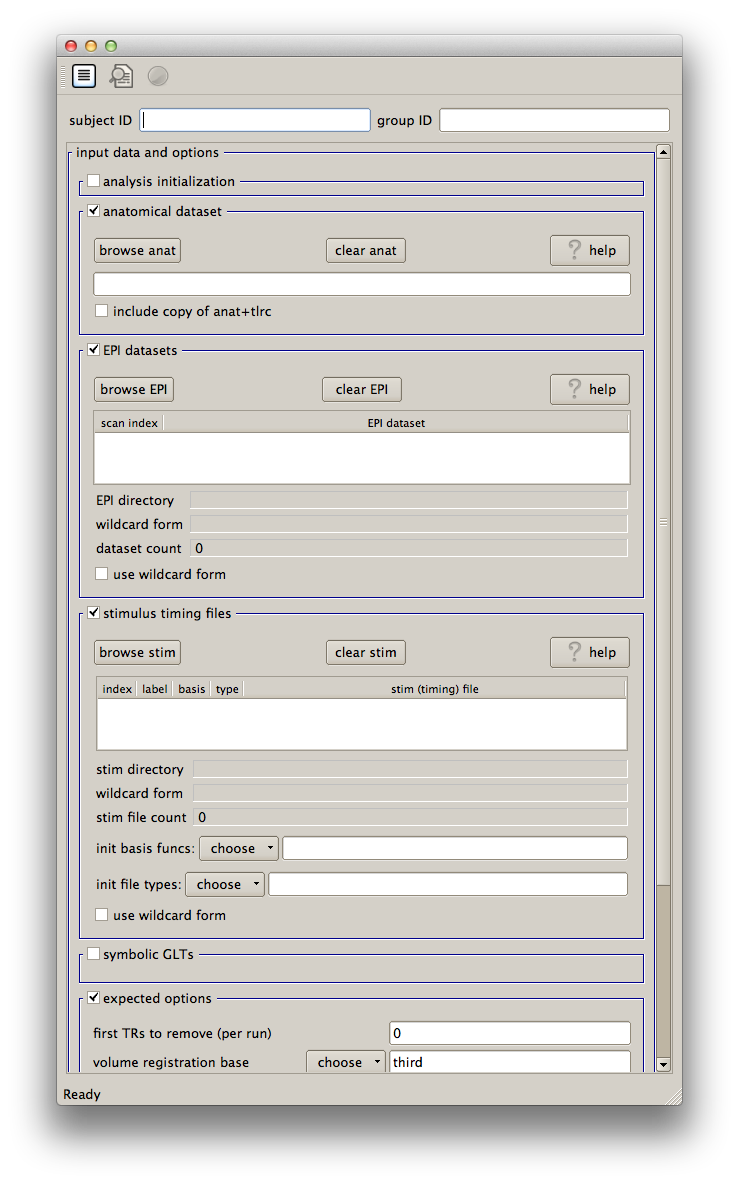Image resolution: width=739 pixels, height=1184 pixels.
Task: Open help for stimulus timing files
Action: [590, 652]
